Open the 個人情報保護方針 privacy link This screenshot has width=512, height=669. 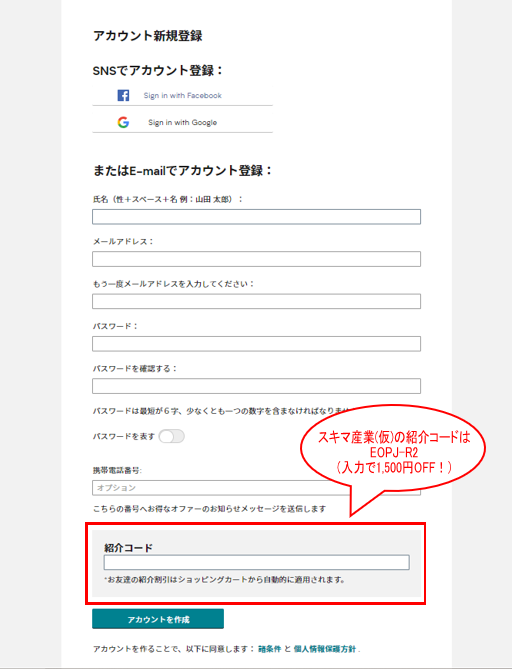click(x=325, y=649)
